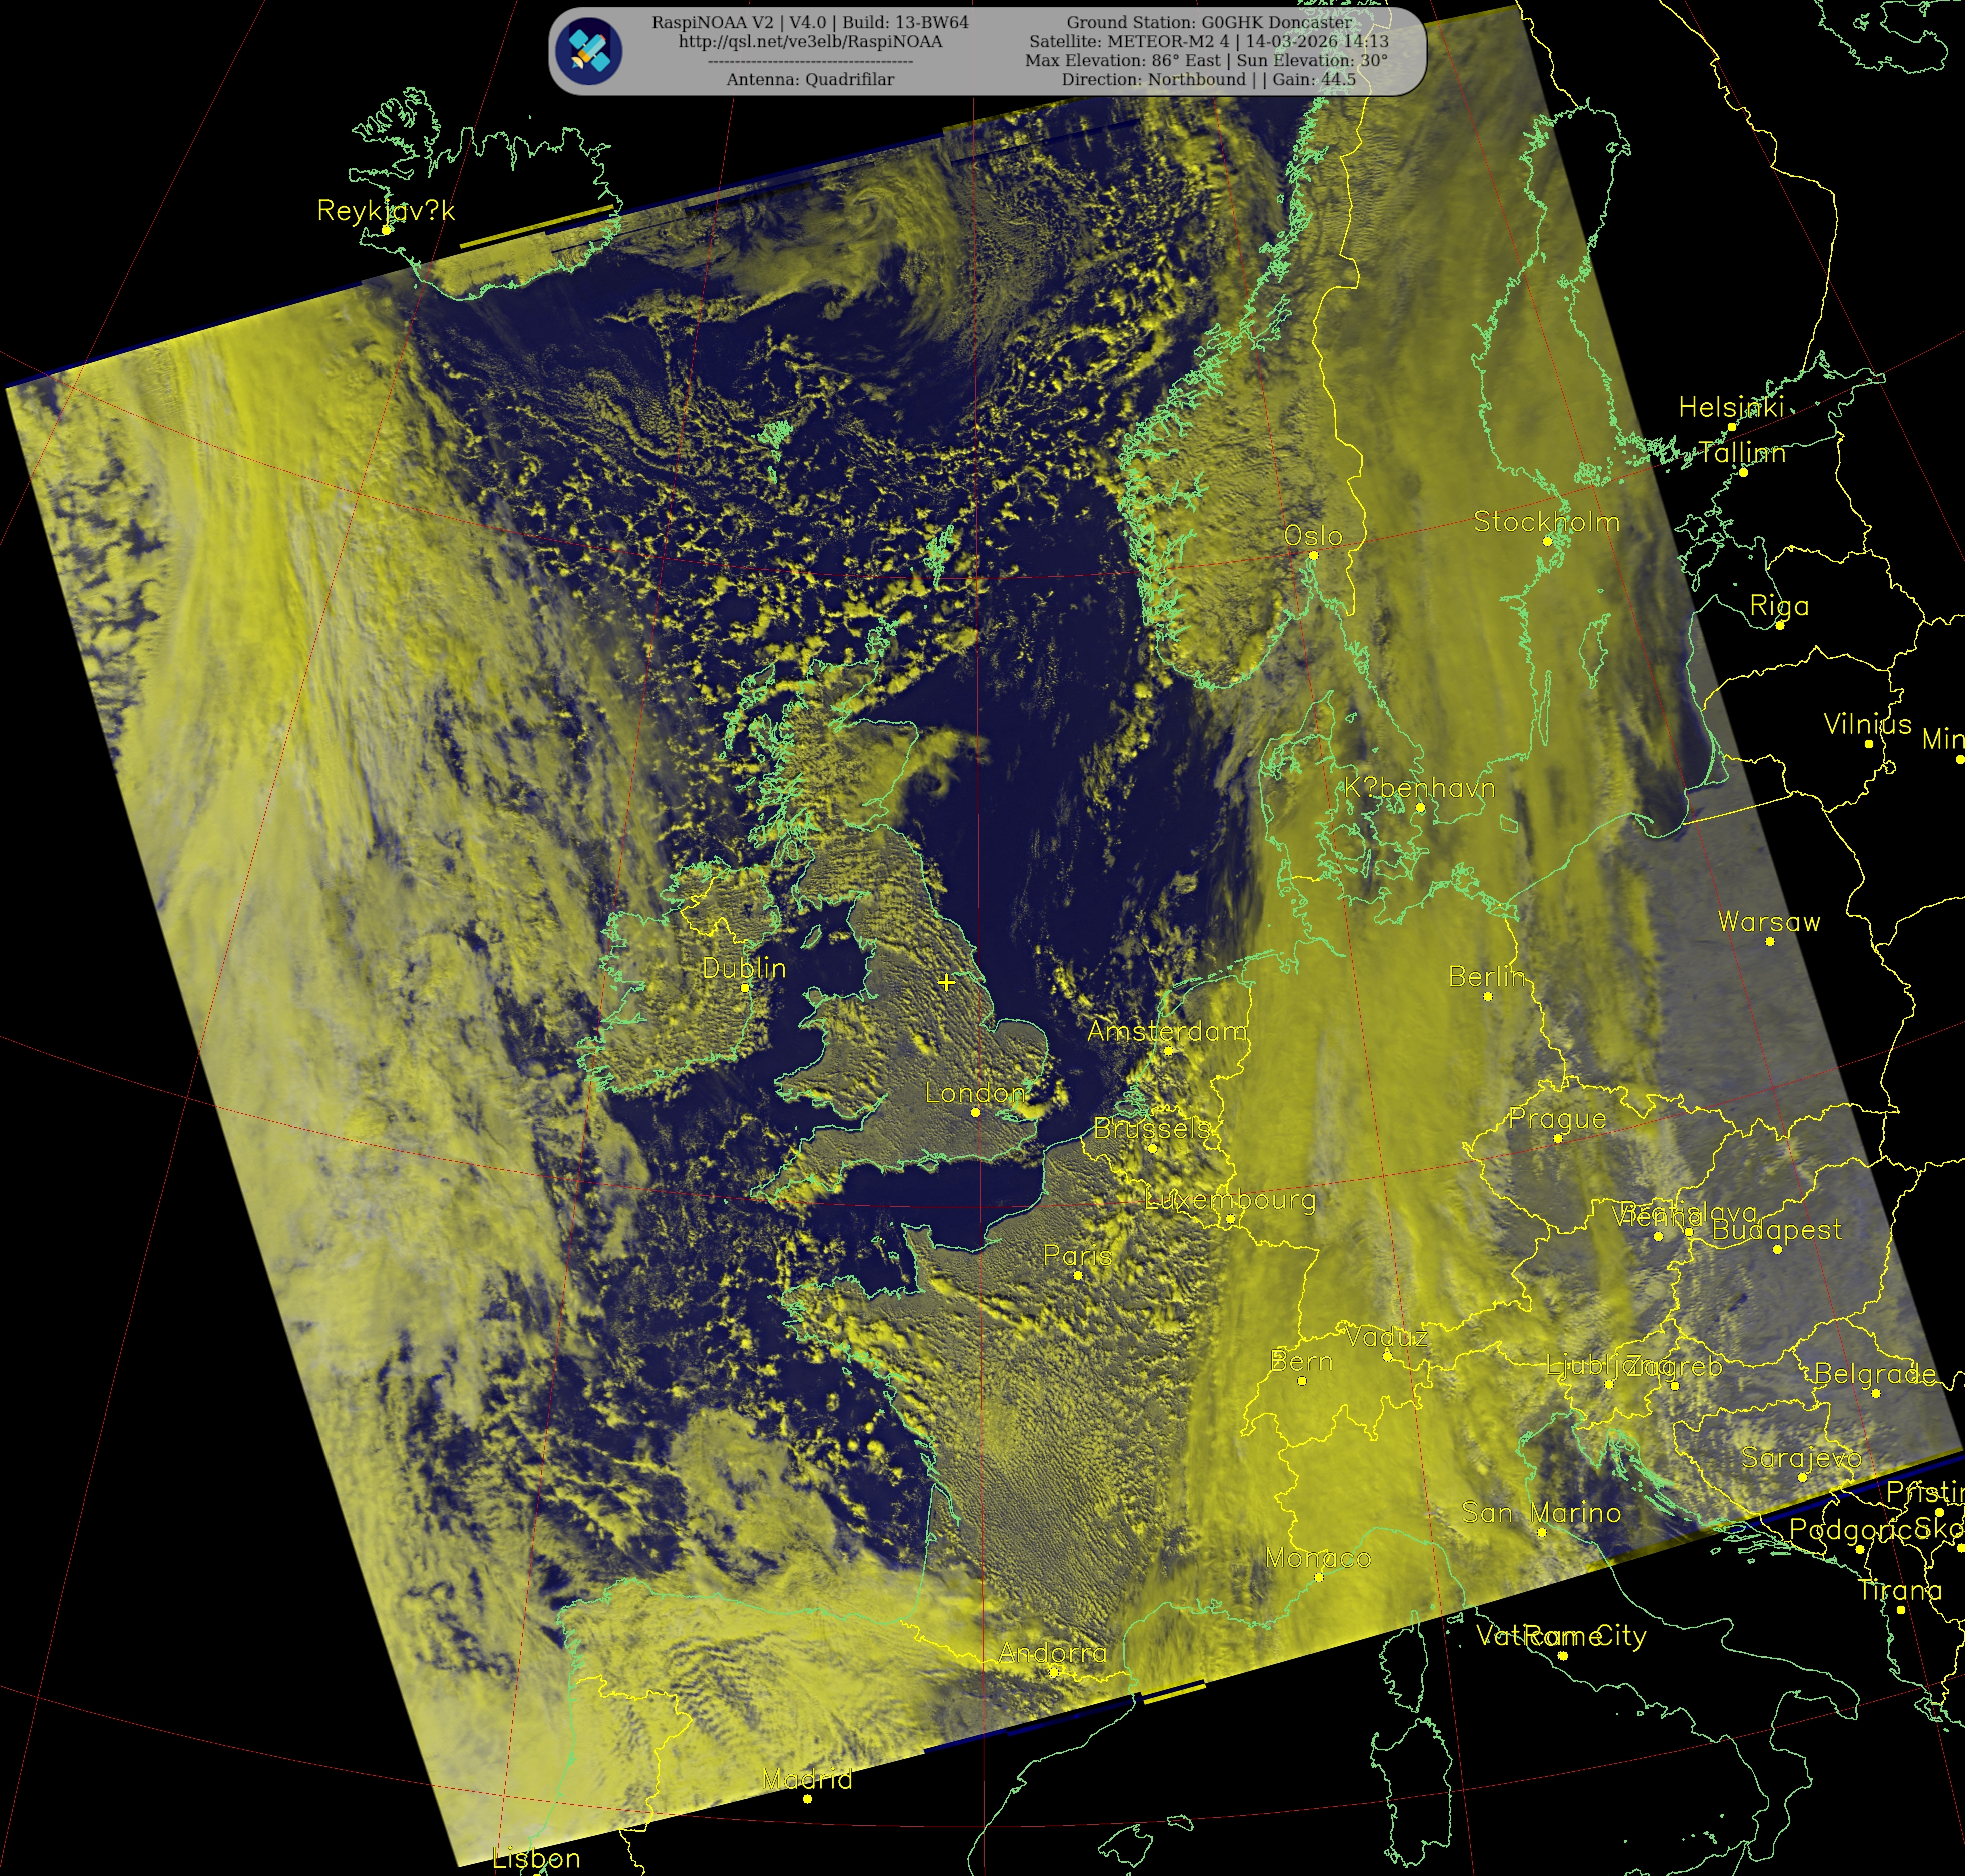Click the Dublin city dot marker
This screenshot has height=1876, width=1965.
click(x=745, y=987)
